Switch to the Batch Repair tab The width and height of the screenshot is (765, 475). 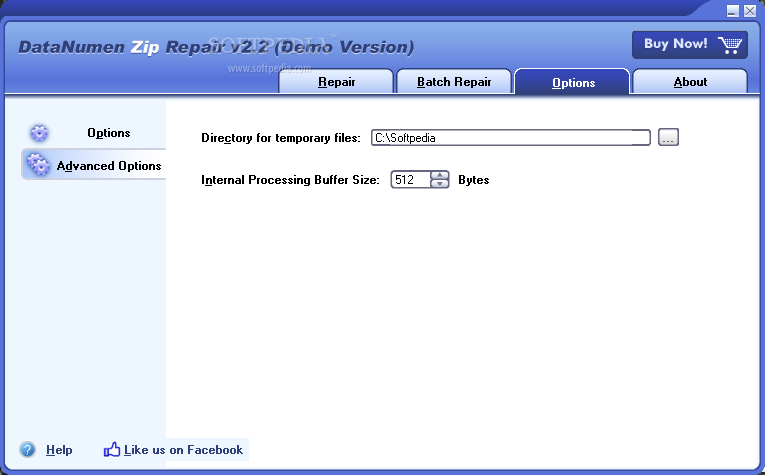point(454,82)
